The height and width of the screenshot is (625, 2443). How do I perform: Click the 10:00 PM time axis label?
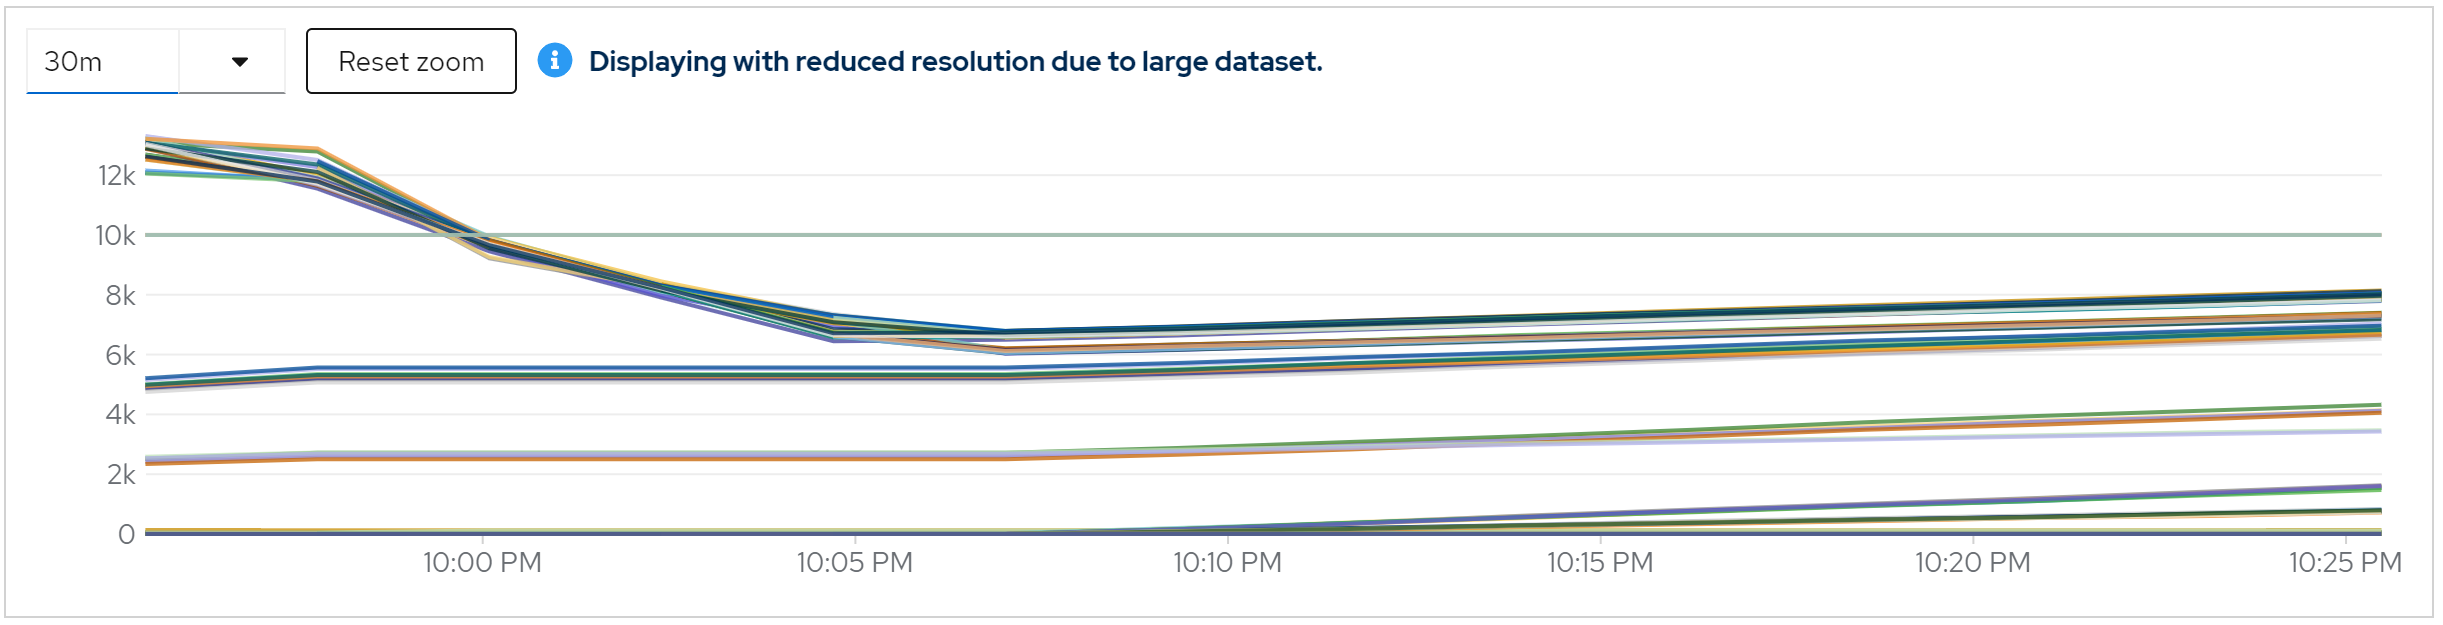point(482,563)
